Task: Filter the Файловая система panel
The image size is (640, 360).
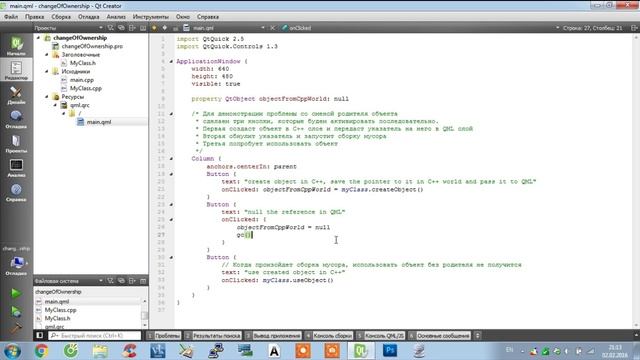Action: point(110,281)
